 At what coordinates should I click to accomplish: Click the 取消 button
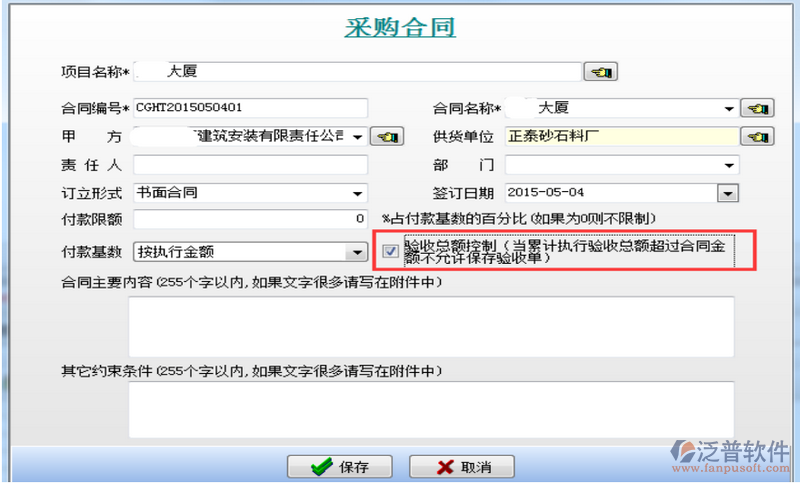[x=462, y=467]
